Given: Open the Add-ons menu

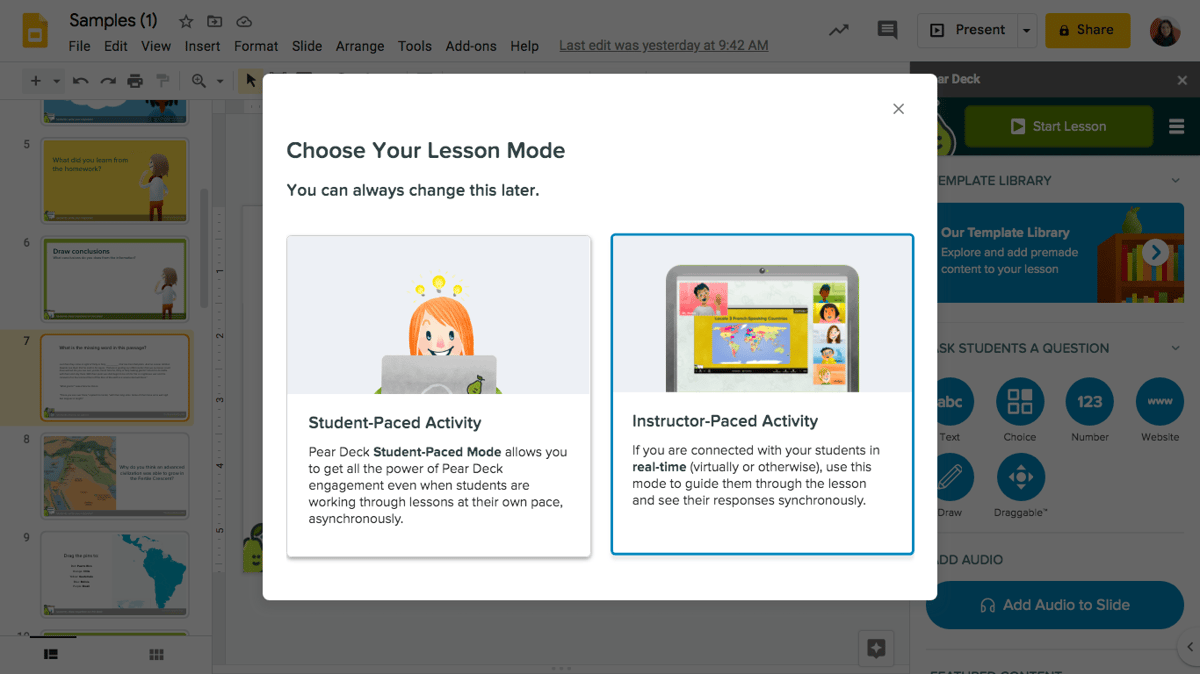Looking at the screenshot, I should pos(470,46).
